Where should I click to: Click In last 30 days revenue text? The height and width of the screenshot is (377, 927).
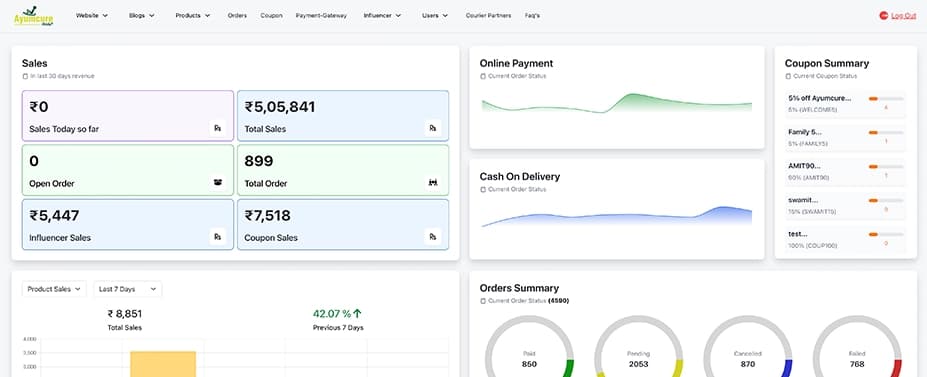click(63, 76)
